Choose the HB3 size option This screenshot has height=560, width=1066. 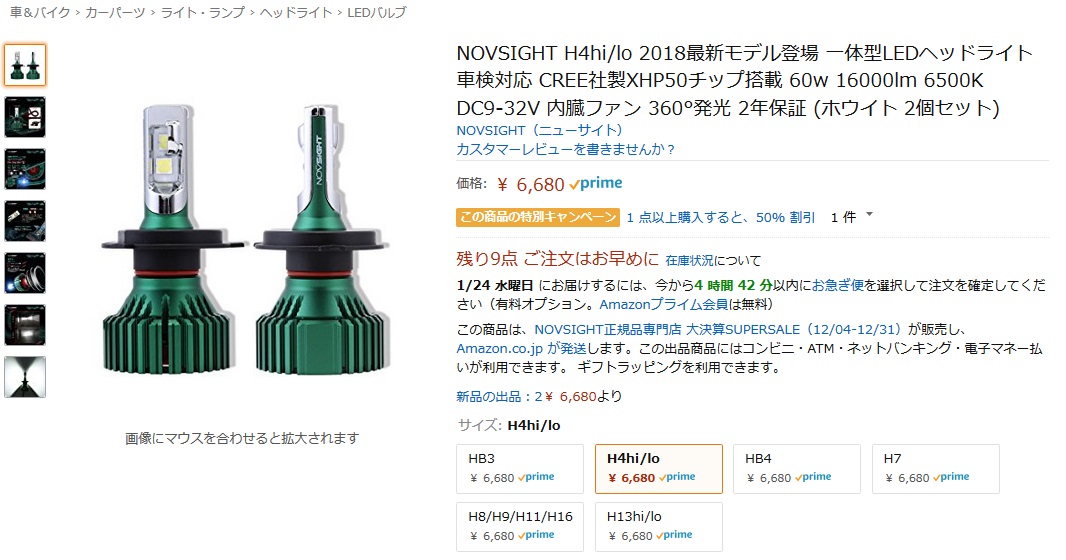(x=520, y=469)
